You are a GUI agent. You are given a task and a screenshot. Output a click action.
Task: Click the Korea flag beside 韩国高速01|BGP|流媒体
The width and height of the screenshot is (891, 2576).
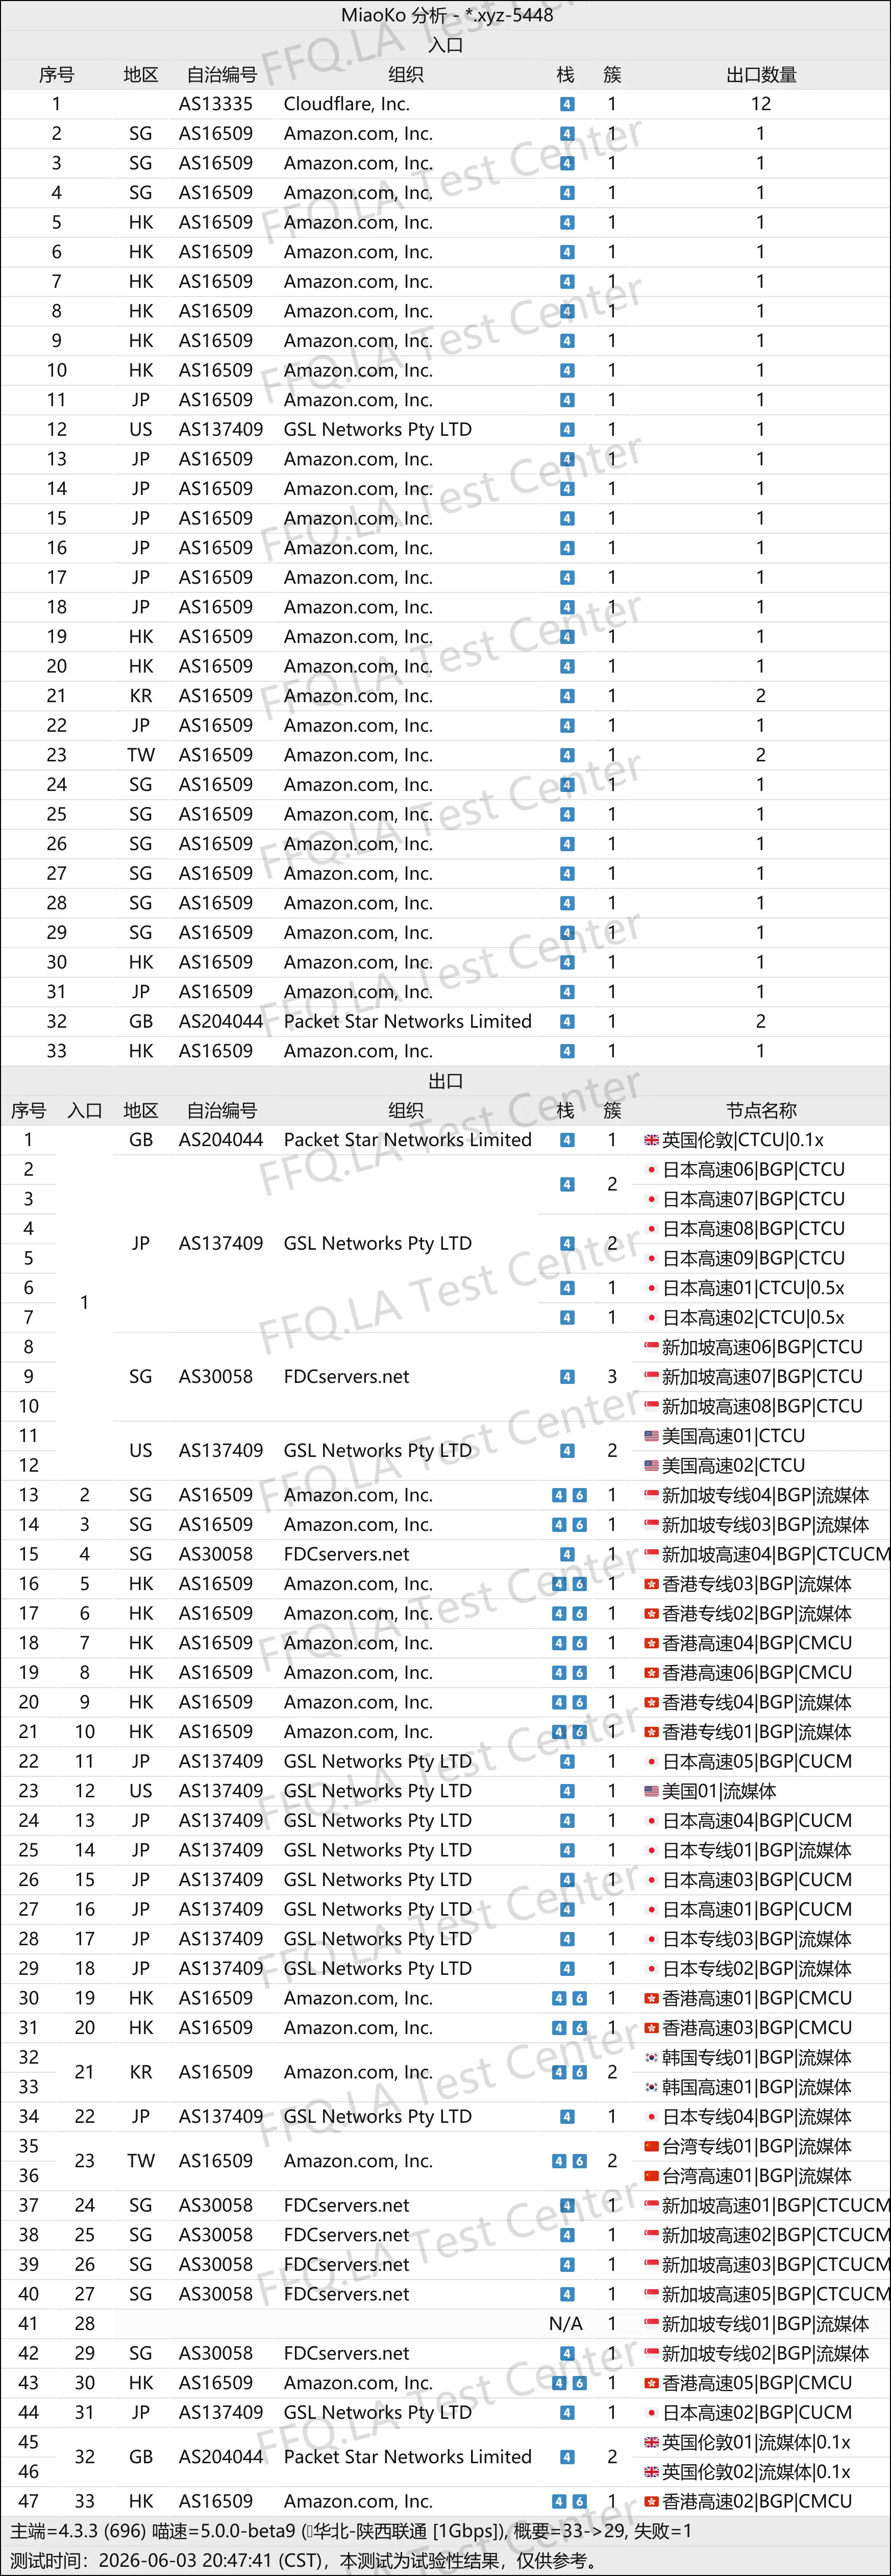click(651, 2087)
